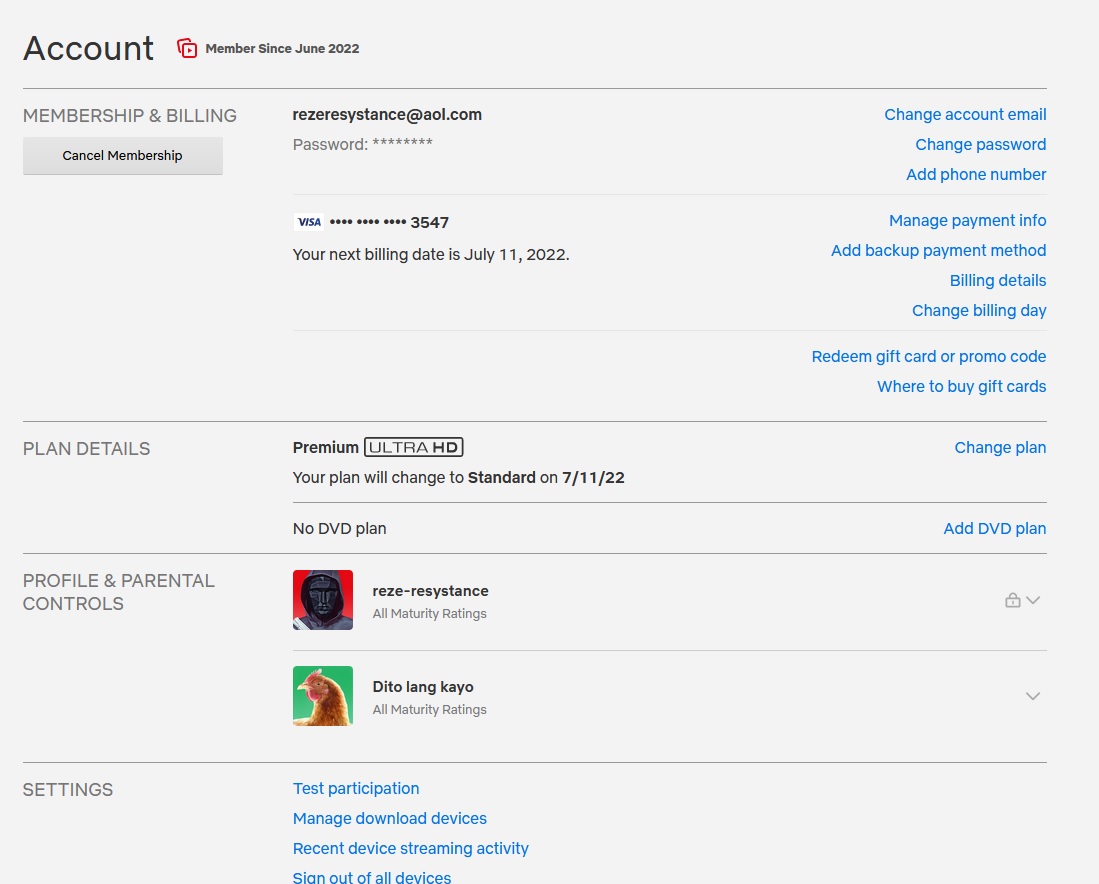This screenshot has height=884, width=1099.
Task: Click the Member Since June 2022 text
Action: pos(282,48)
